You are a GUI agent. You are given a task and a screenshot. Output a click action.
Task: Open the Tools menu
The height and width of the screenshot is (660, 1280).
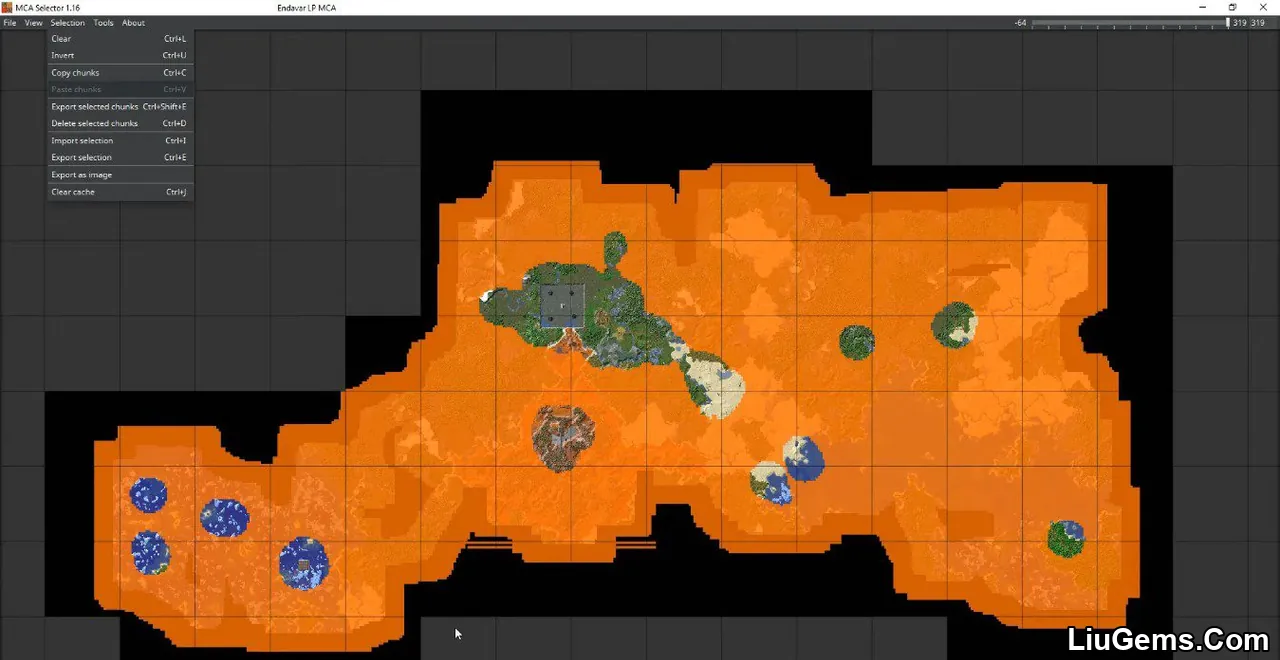(x=104, y=23)
